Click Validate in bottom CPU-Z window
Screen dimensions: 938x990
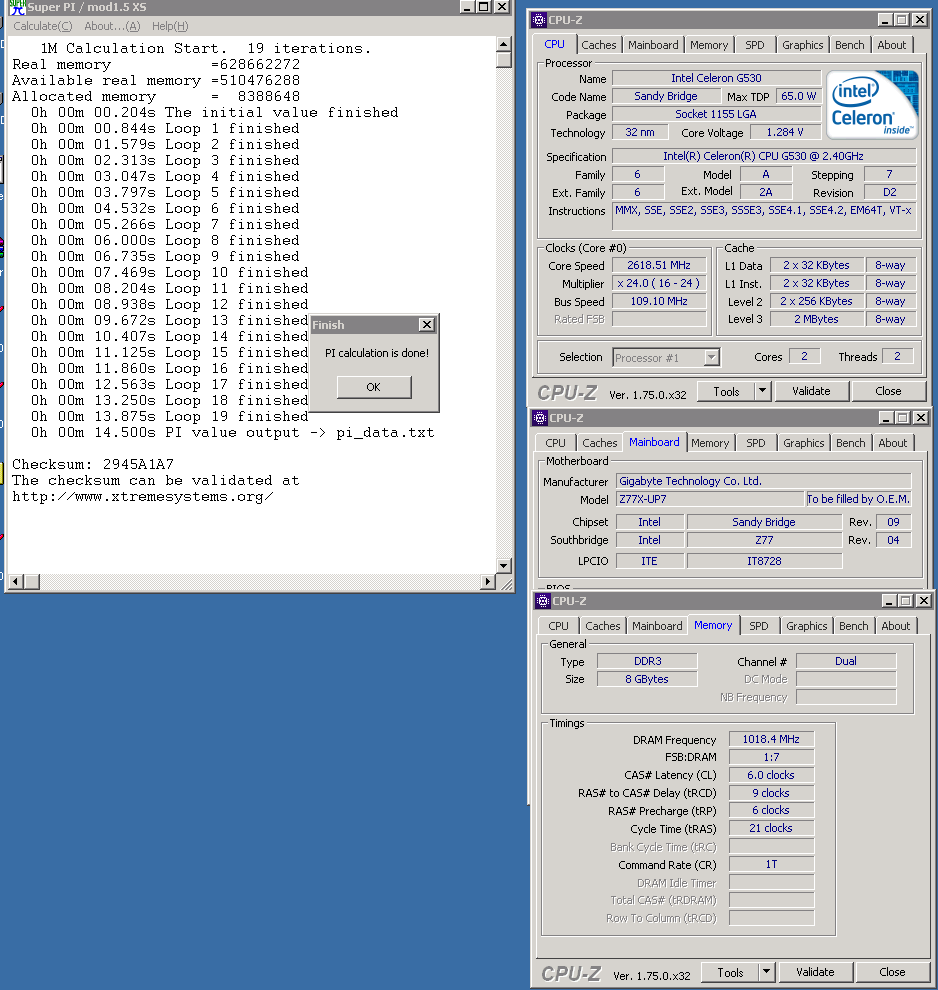tap(815, 973)
